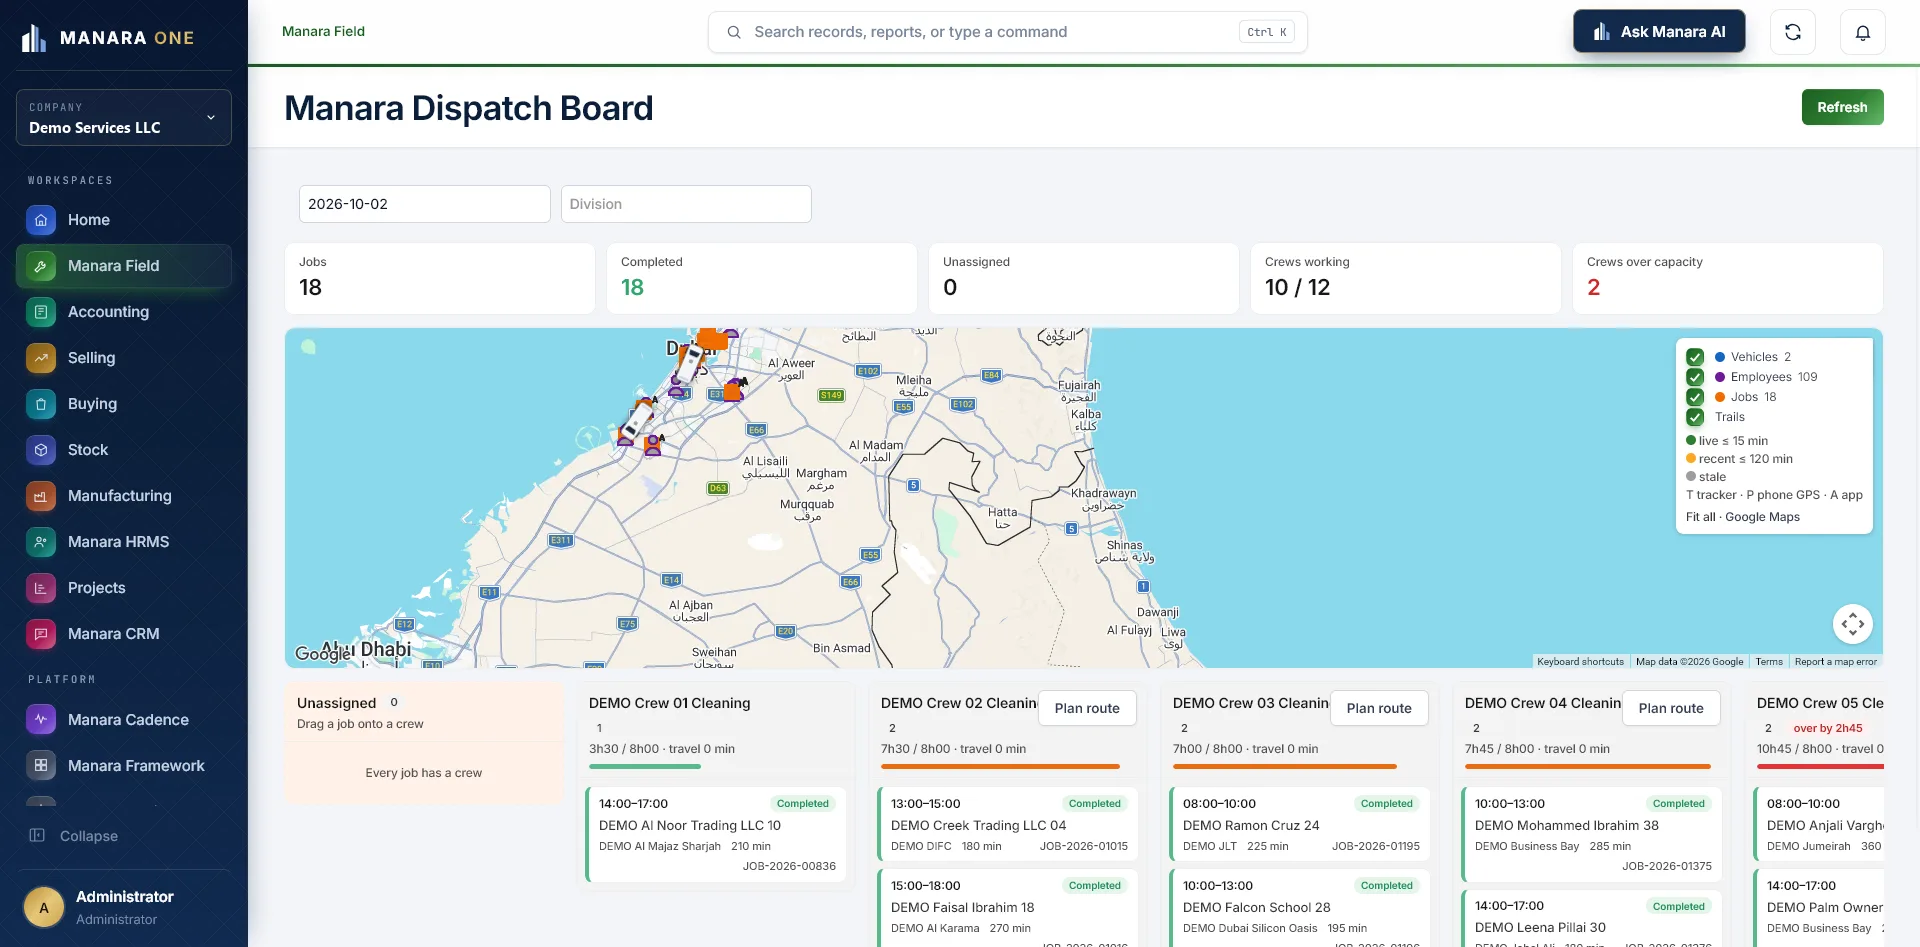Viewport: 1920px width, 947px height.
Task: Click the Ask Manara AI logo icon
Action: [1601, 32]
